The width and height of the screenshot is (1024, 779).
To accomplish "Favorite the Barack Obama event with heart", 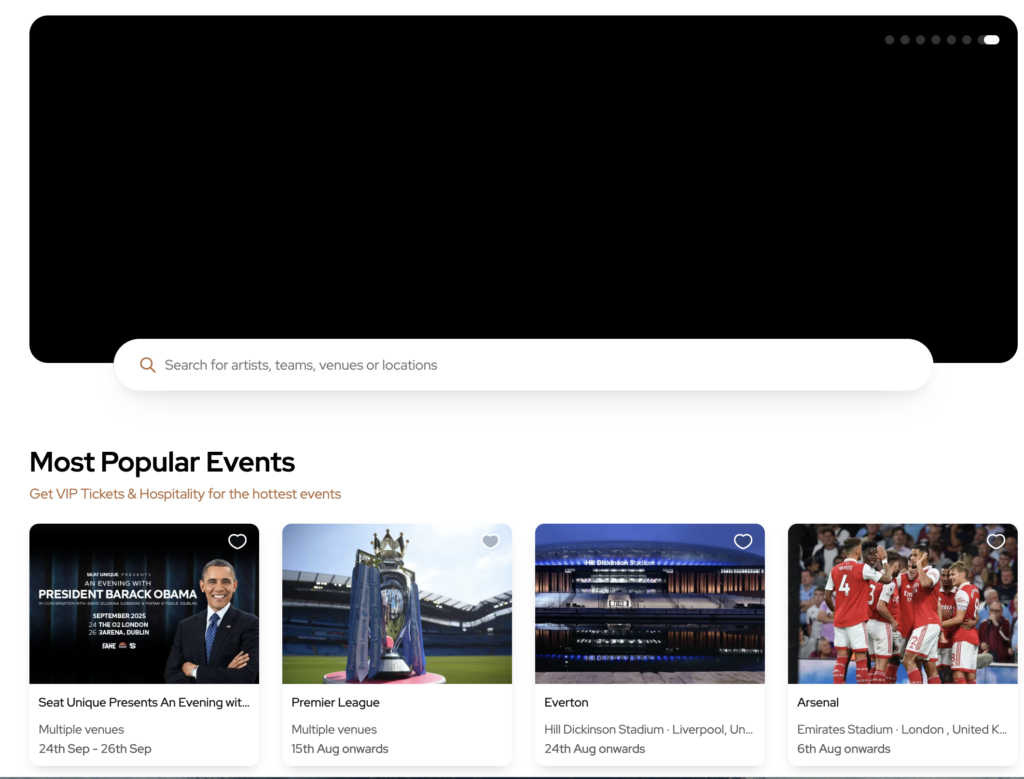I will (x=237, y=541).
